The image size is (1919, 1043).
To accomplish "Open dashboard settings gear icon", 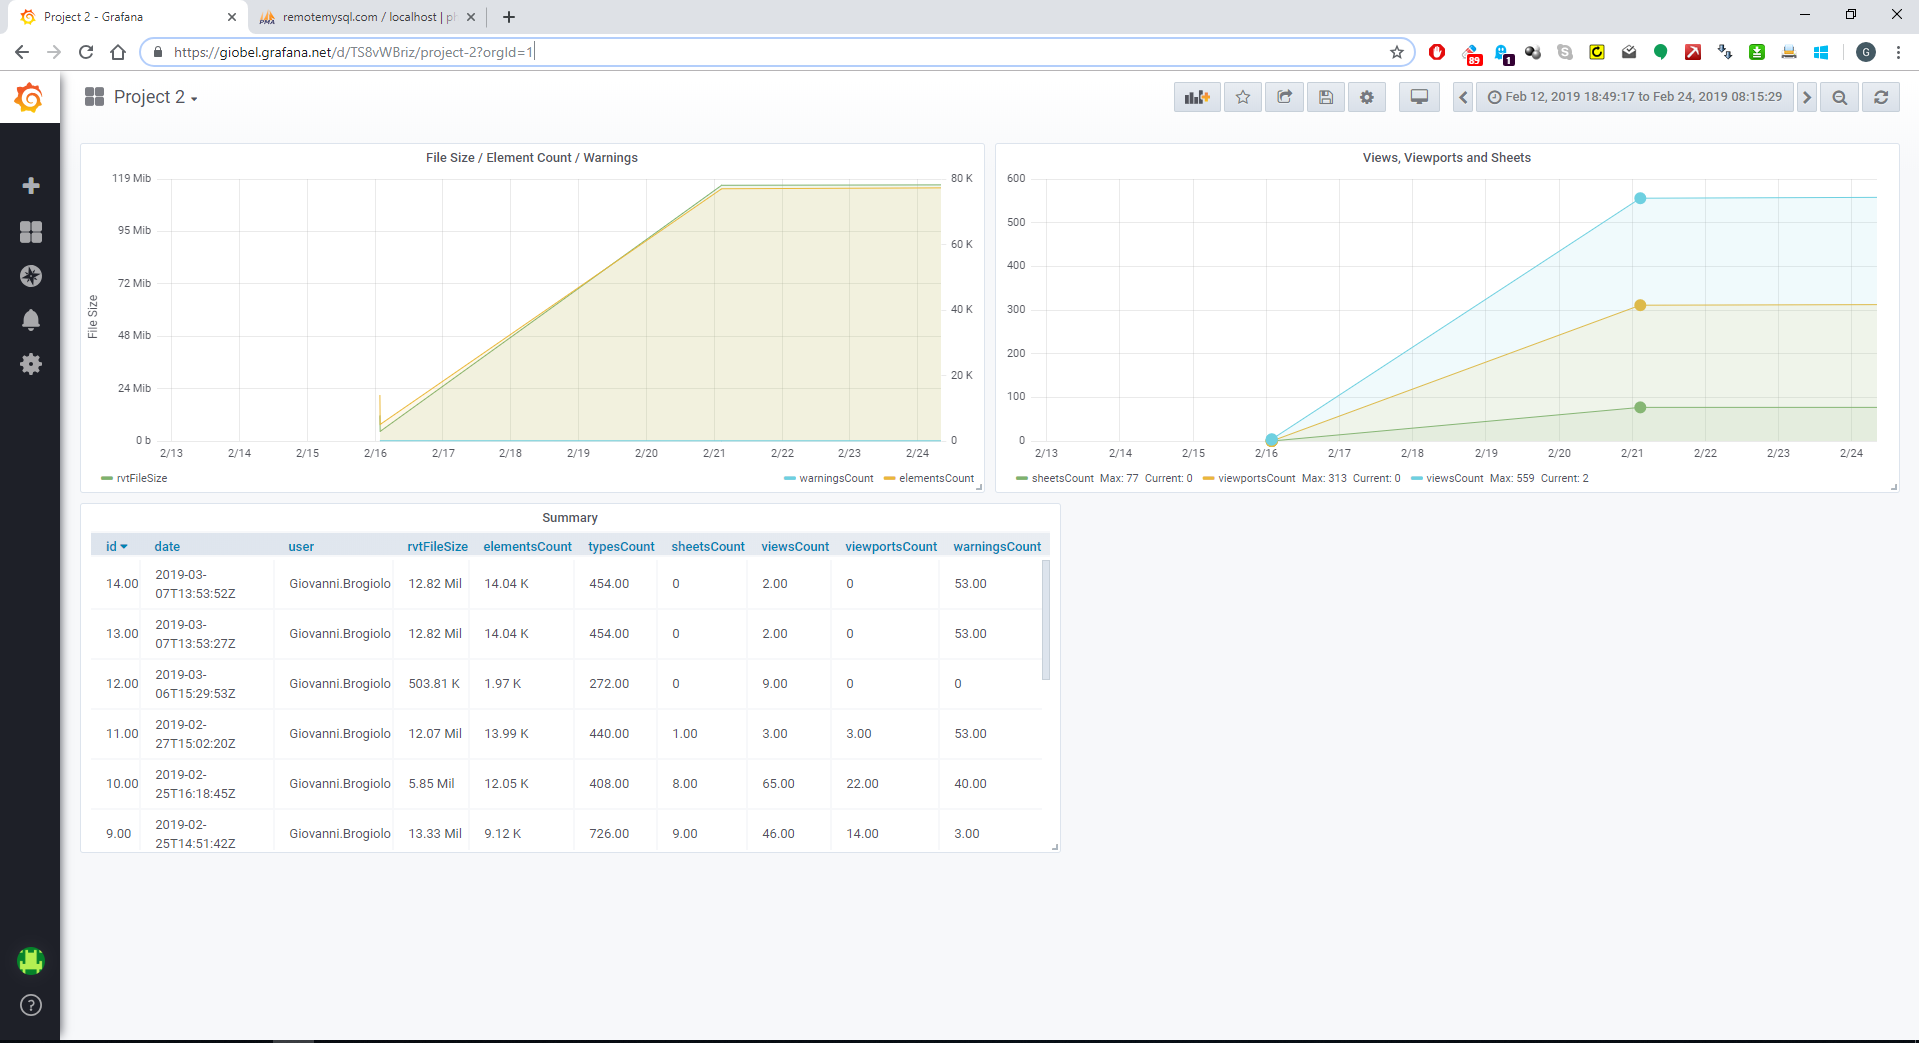I will [x=1367, y=97].
